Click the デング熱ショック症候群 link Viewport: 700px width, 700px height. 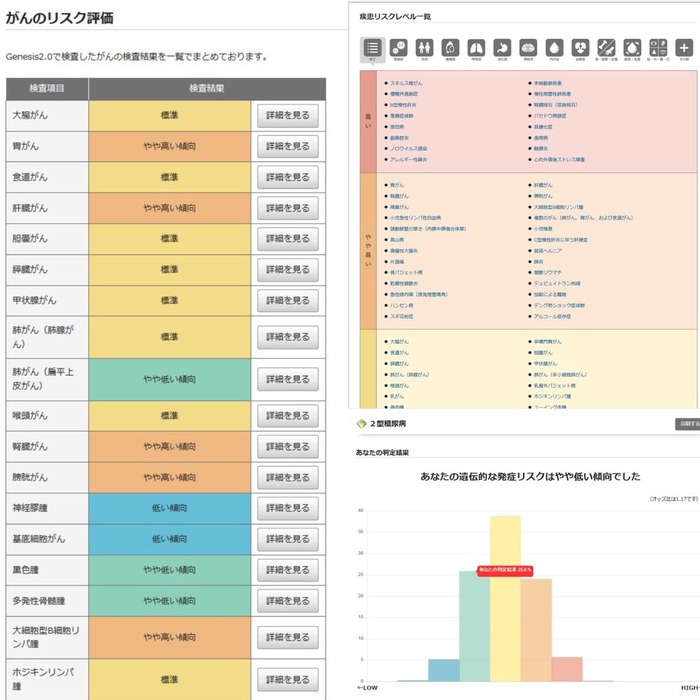pyautogui.click(x=559, y=305)
